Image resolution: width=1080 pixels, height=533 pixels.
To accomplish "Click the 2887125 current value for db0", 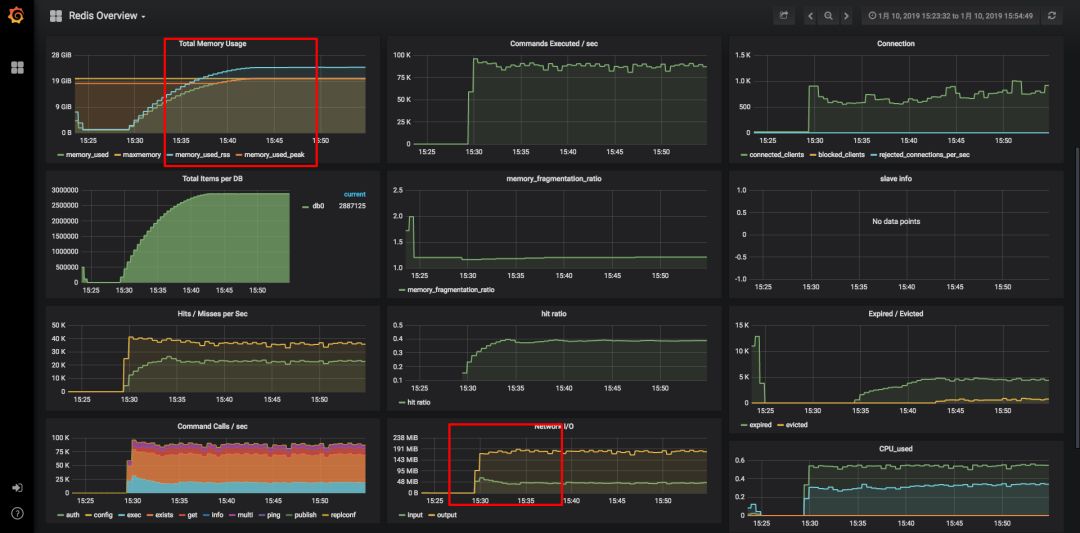I will tap(351, 206).
